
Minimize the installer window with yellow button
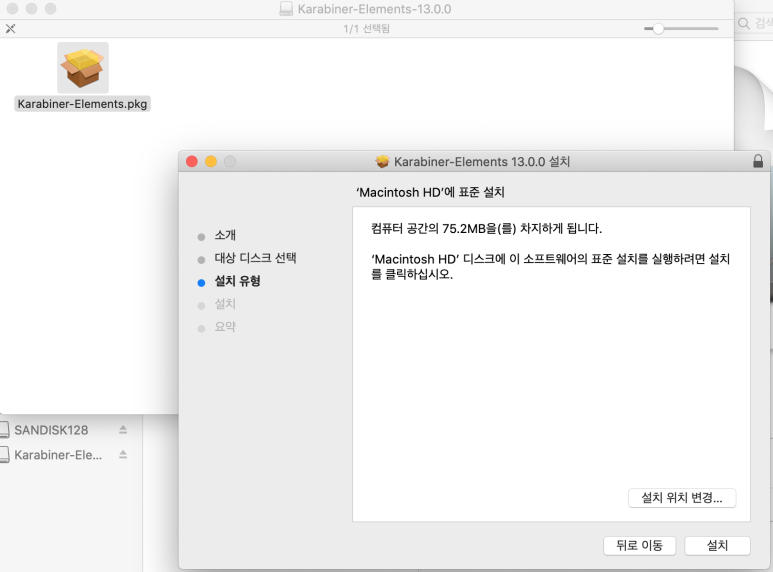(211, 161)
